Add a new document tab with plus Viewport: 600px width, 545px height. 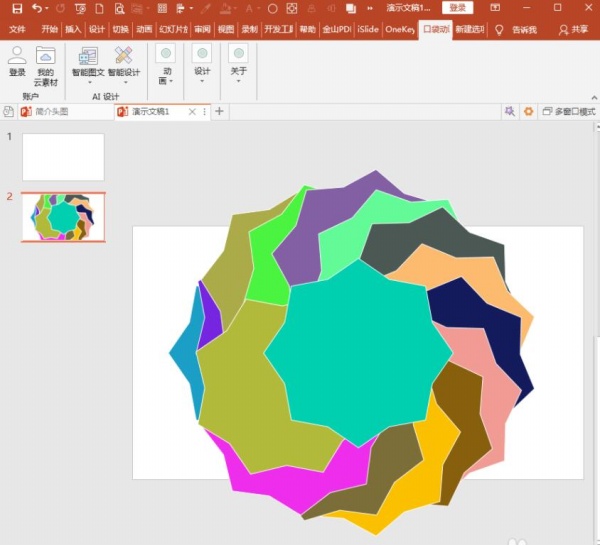tap(220, 112)
